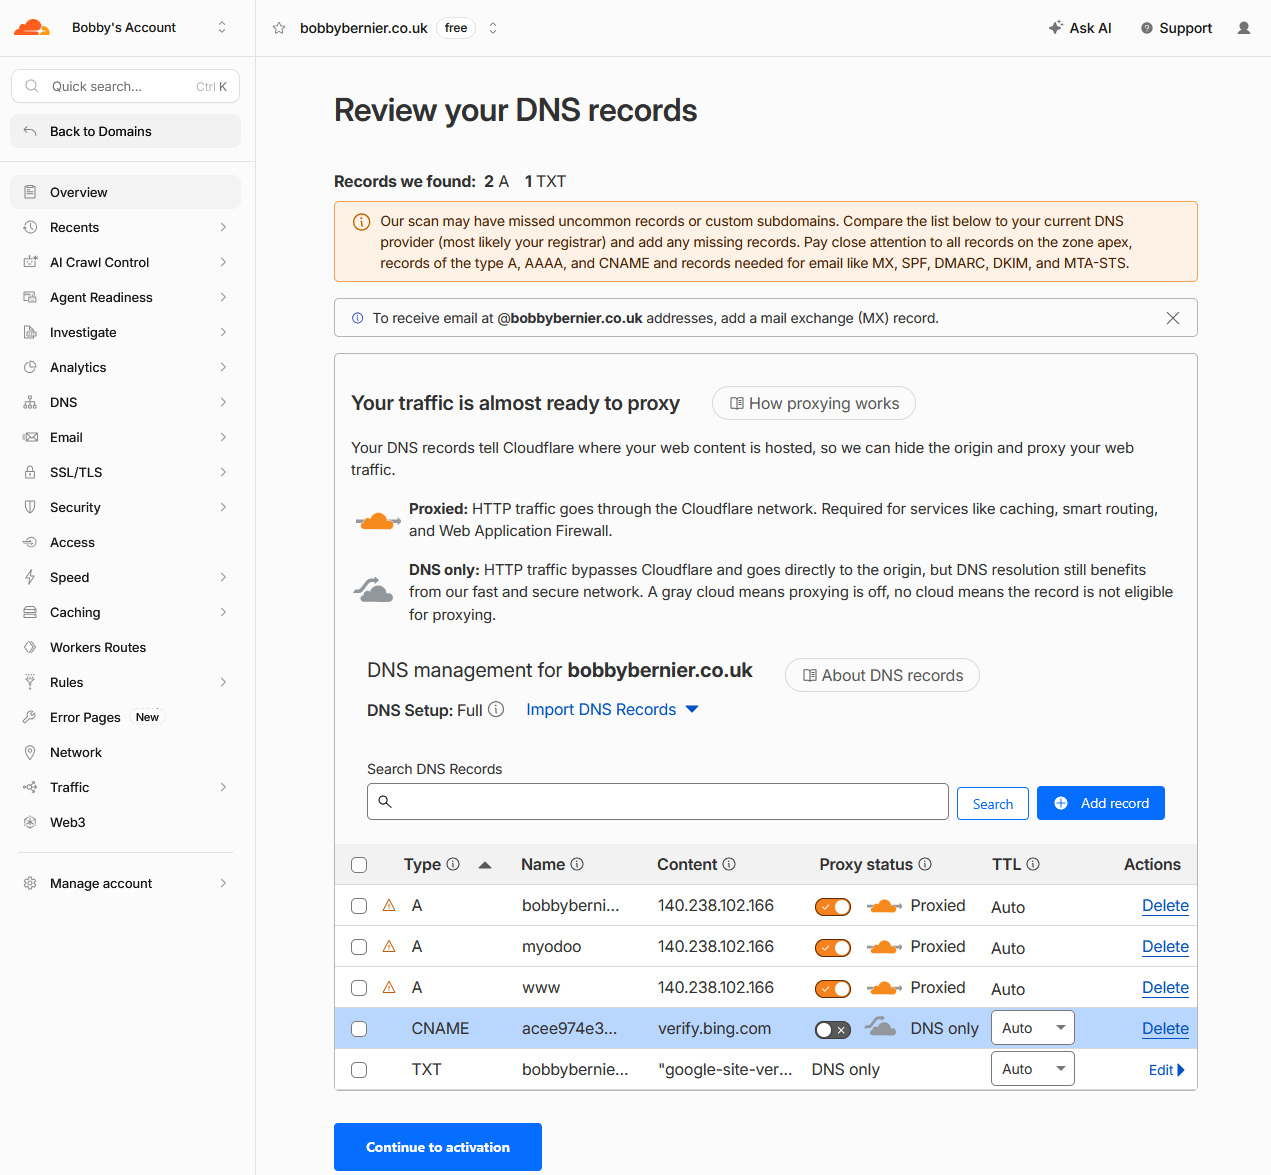This screenshot has width=1271, height=1175.
Task: Focus the Search DNS Records field
Action: point(658,801)
